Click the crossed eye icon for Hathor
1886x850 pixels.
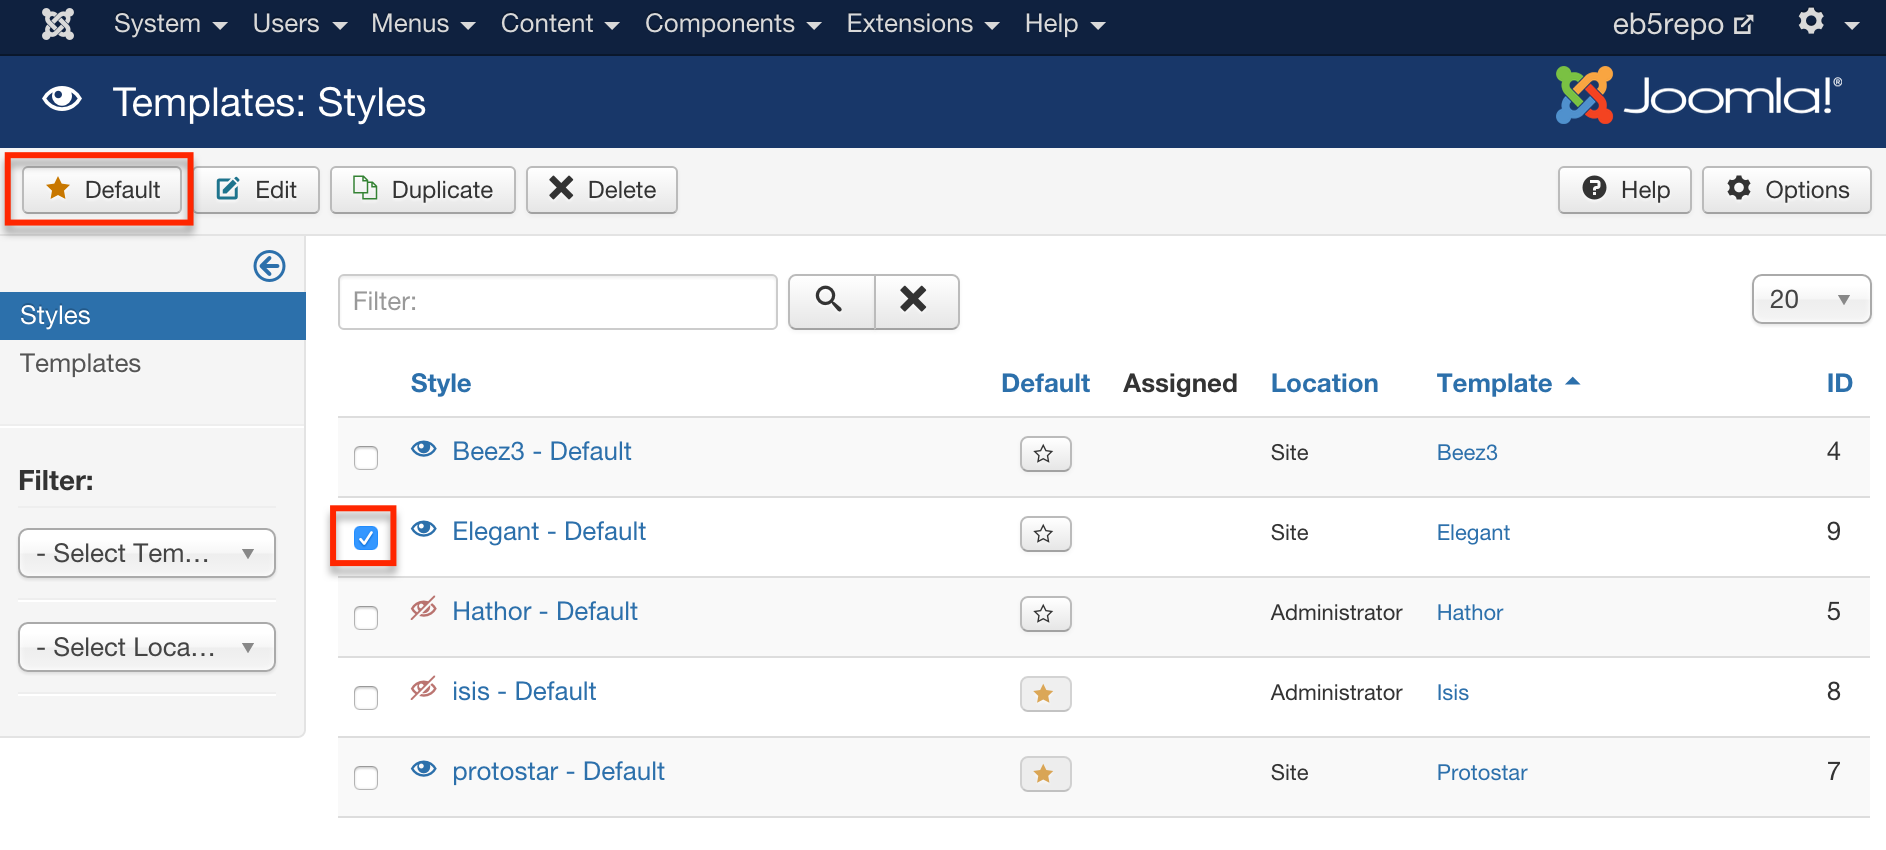pos(424,608)
